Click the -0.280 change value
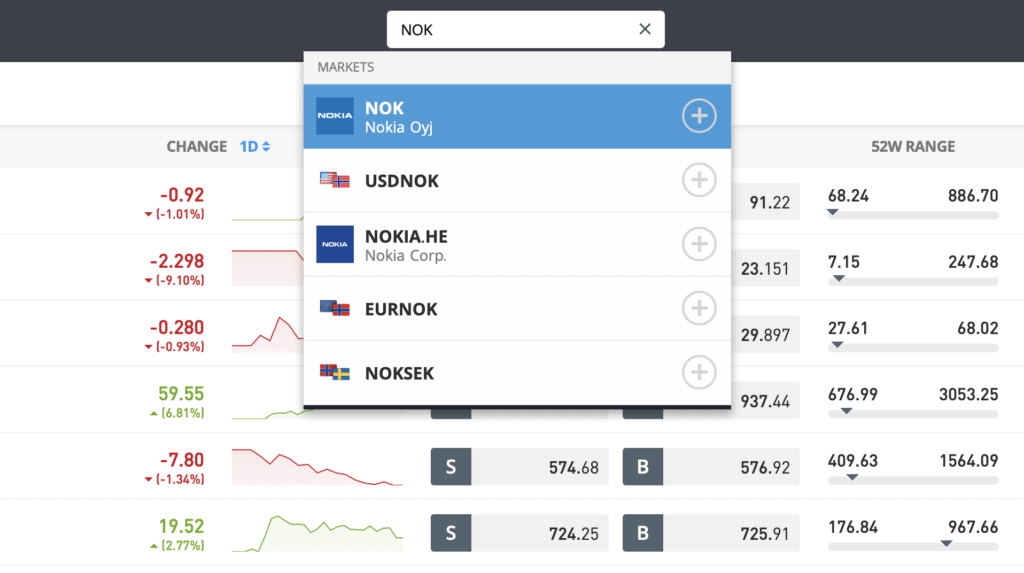Screen dimensions: 1024x573 (177, 327)
